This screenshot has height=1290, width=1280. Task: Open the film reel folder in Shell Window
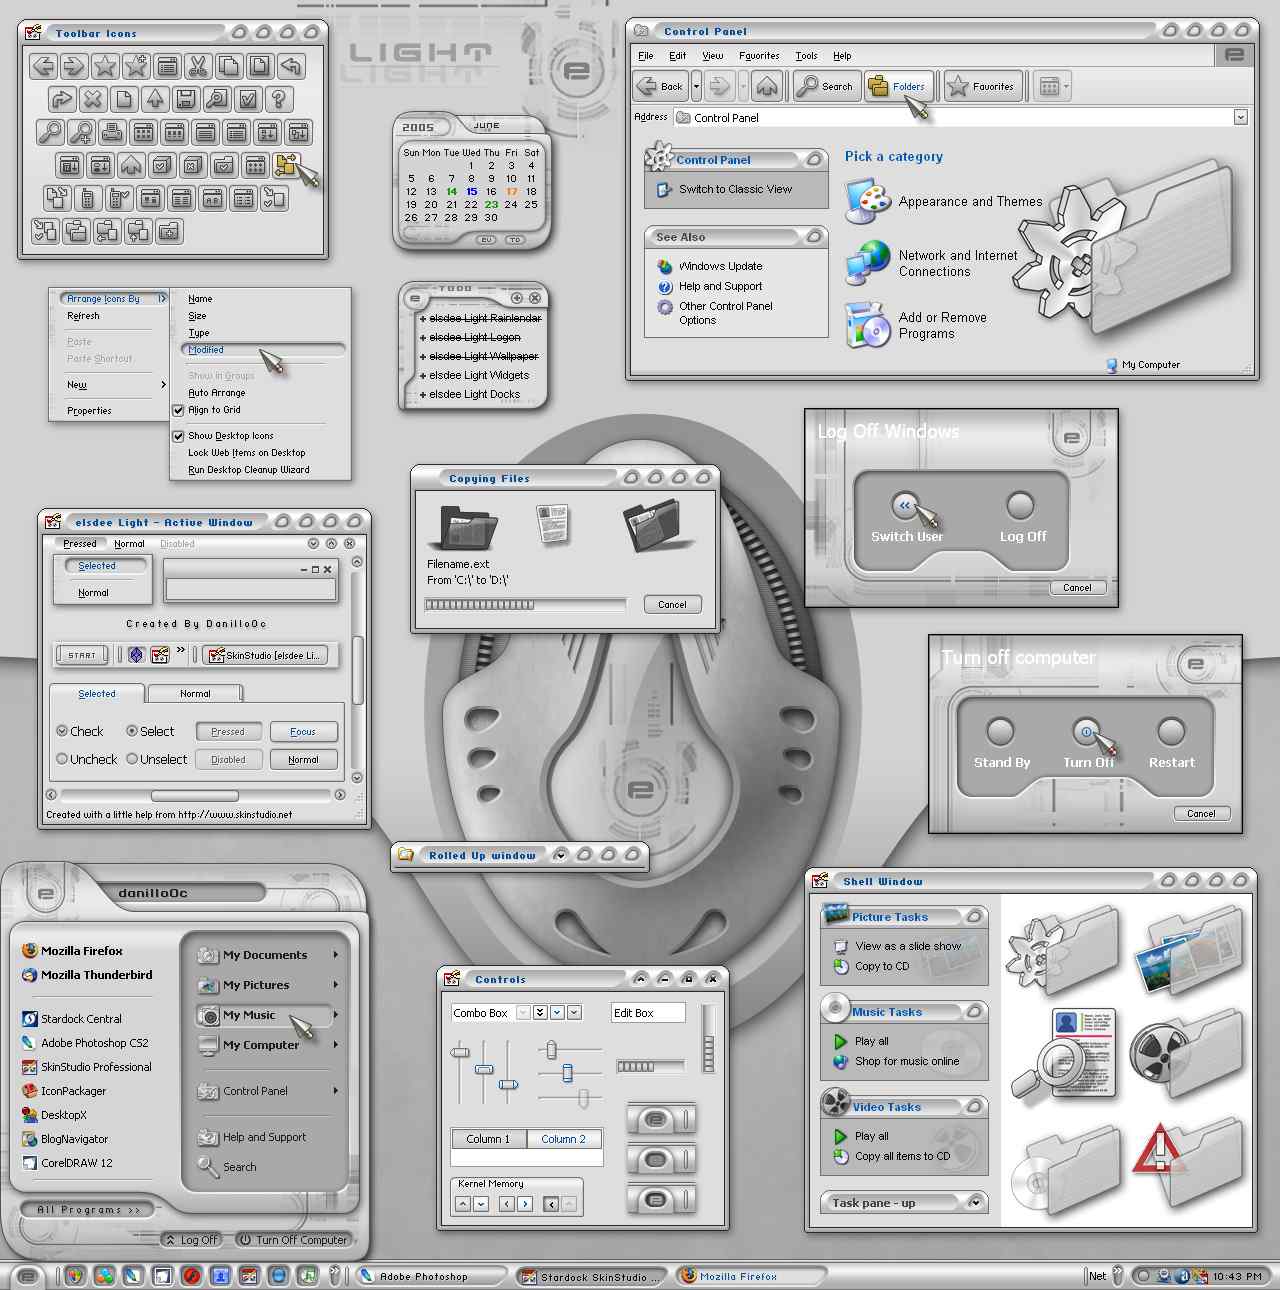[x=1188, y=1055]
